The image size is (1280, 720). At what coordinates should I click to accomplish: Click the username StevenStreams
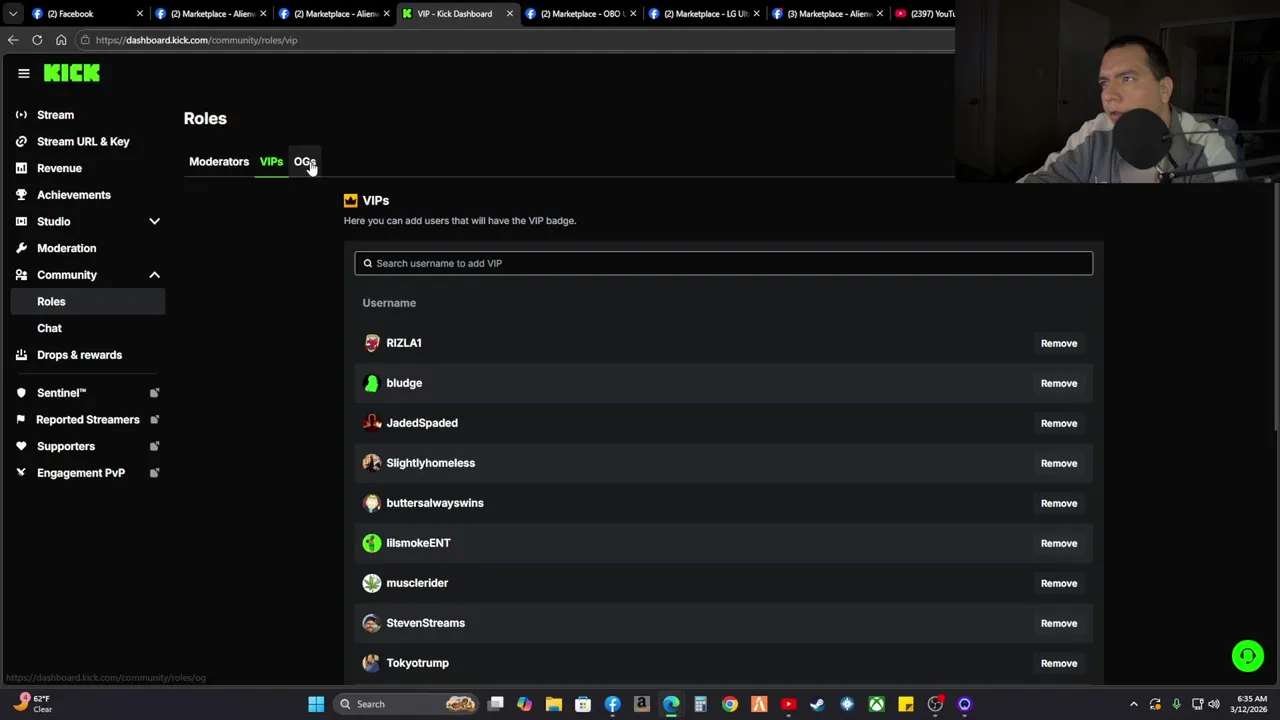425,623
